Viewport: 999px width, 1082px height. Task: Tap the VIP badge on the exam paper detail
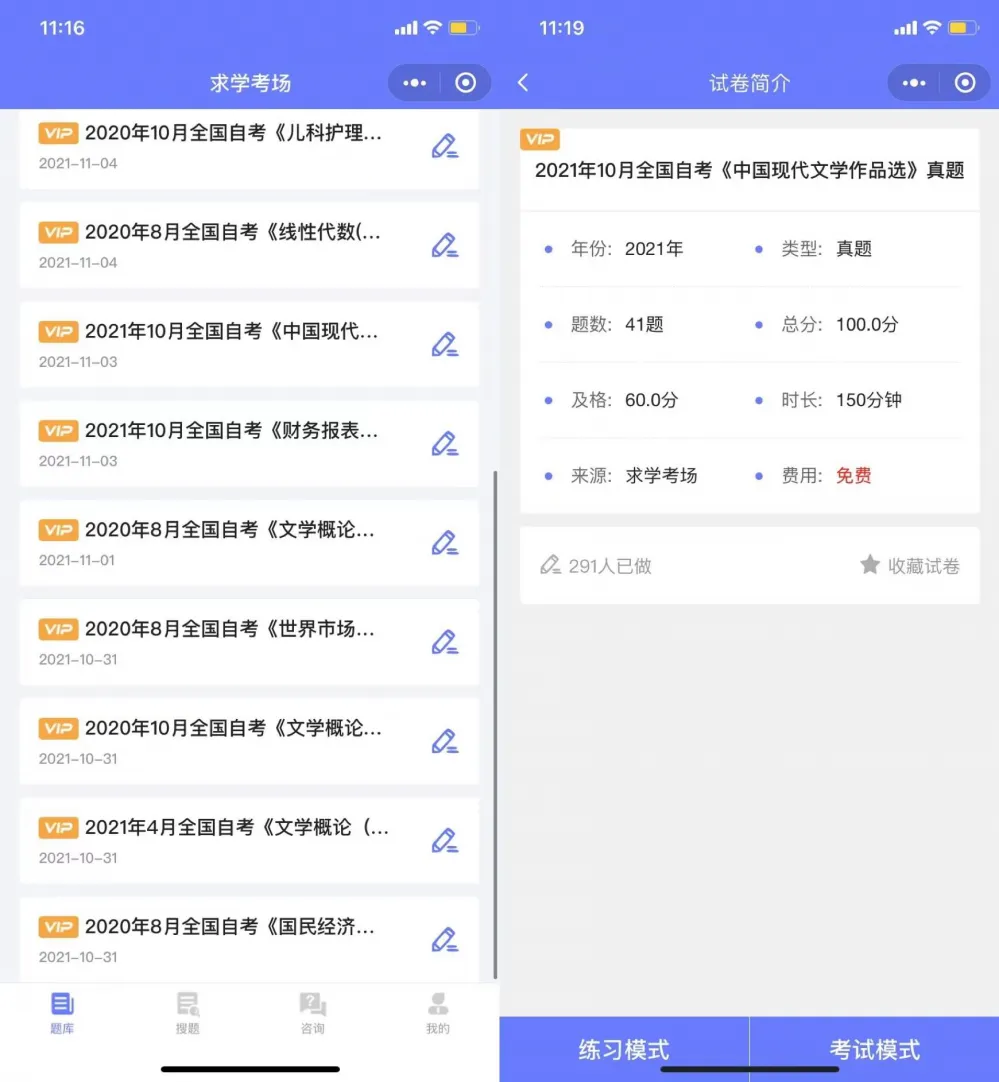click(x=539, y=139)
